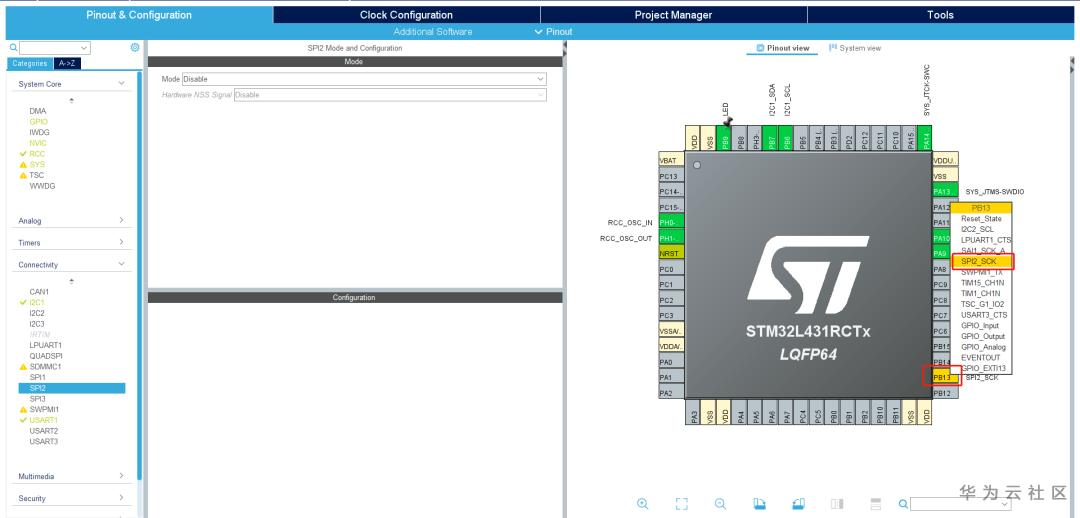Switch to the Clock Configuration tab

coord(406,14)
